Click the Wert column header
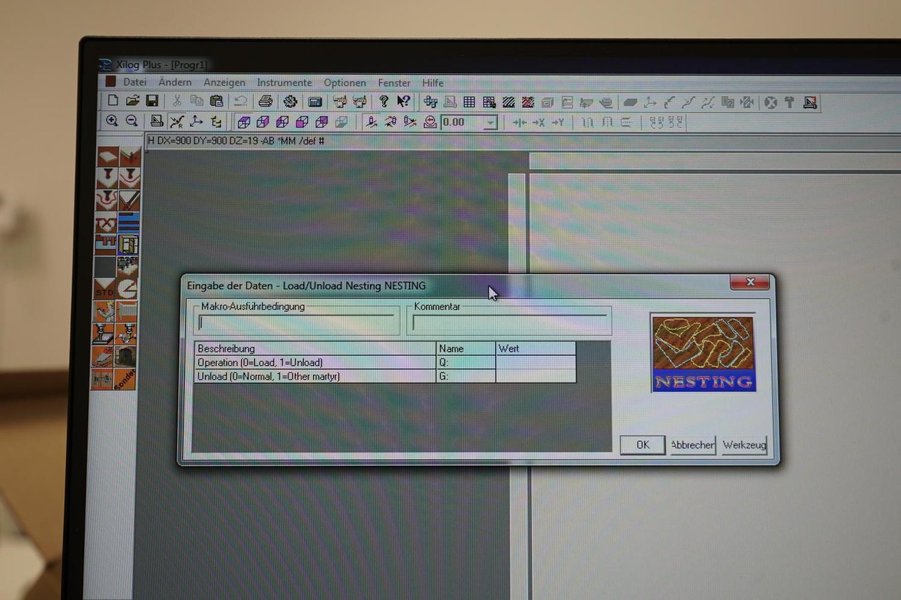Screen dimensions: 901x600 tap(536, 348)
